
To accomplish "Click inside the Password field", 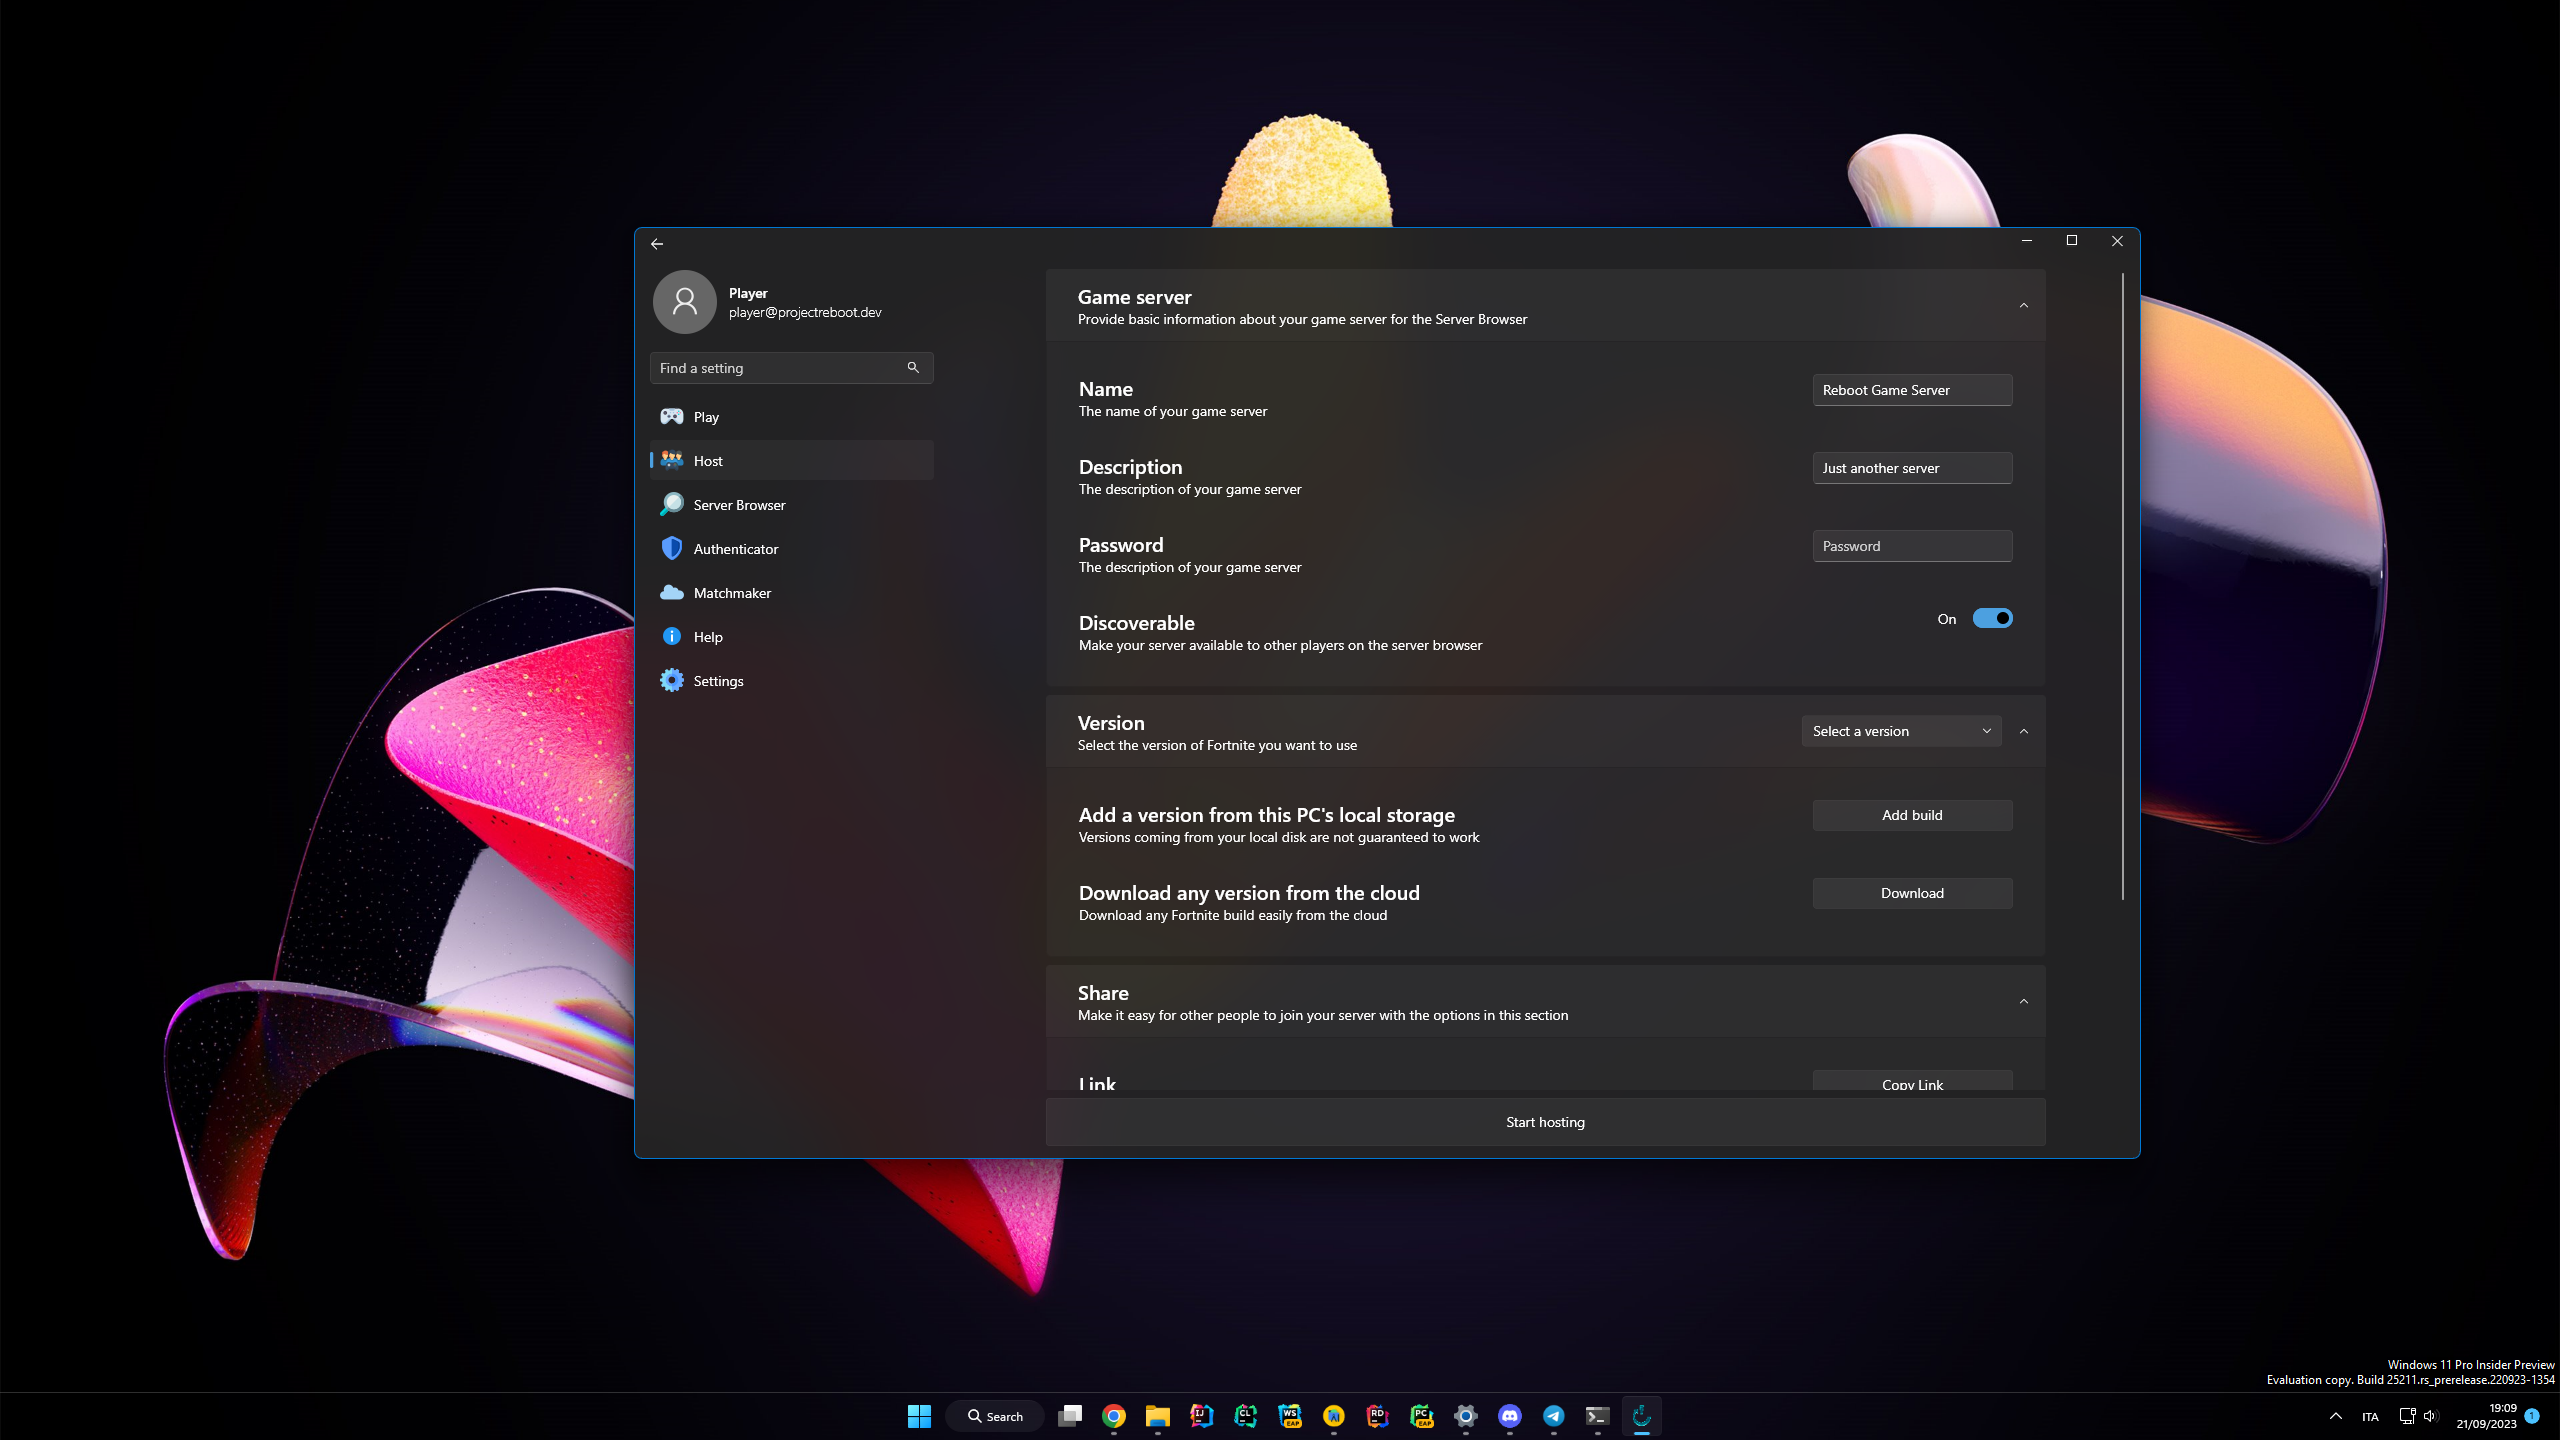I will tap(1911, 546).
